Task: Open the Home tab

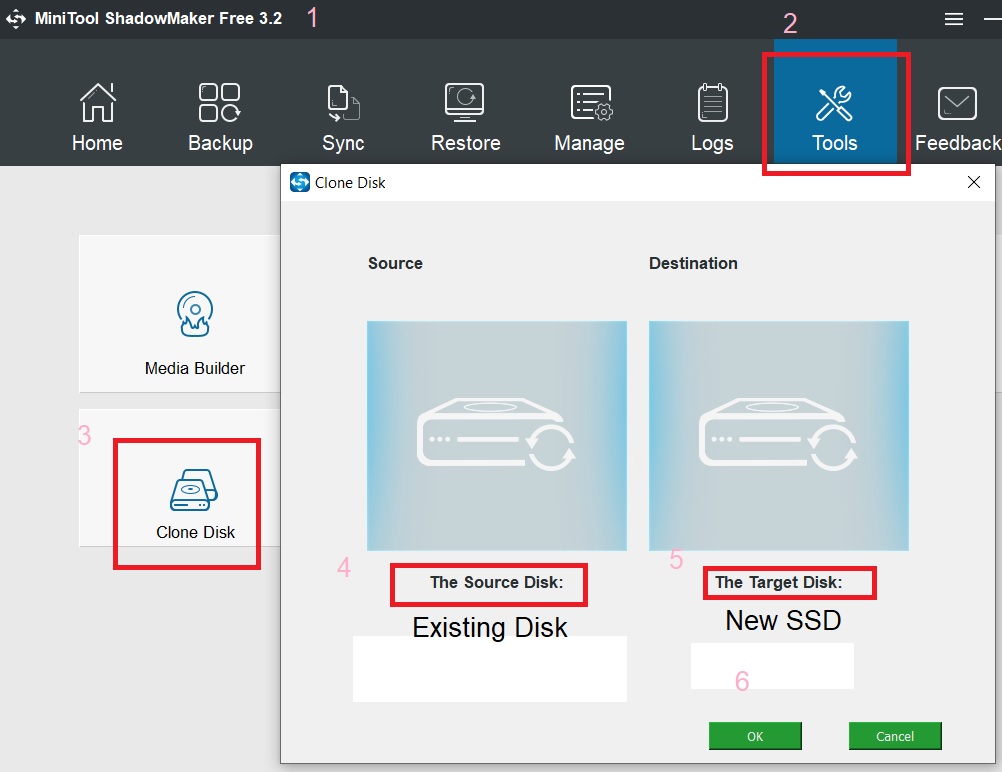Action: click(x=97, y=118)
